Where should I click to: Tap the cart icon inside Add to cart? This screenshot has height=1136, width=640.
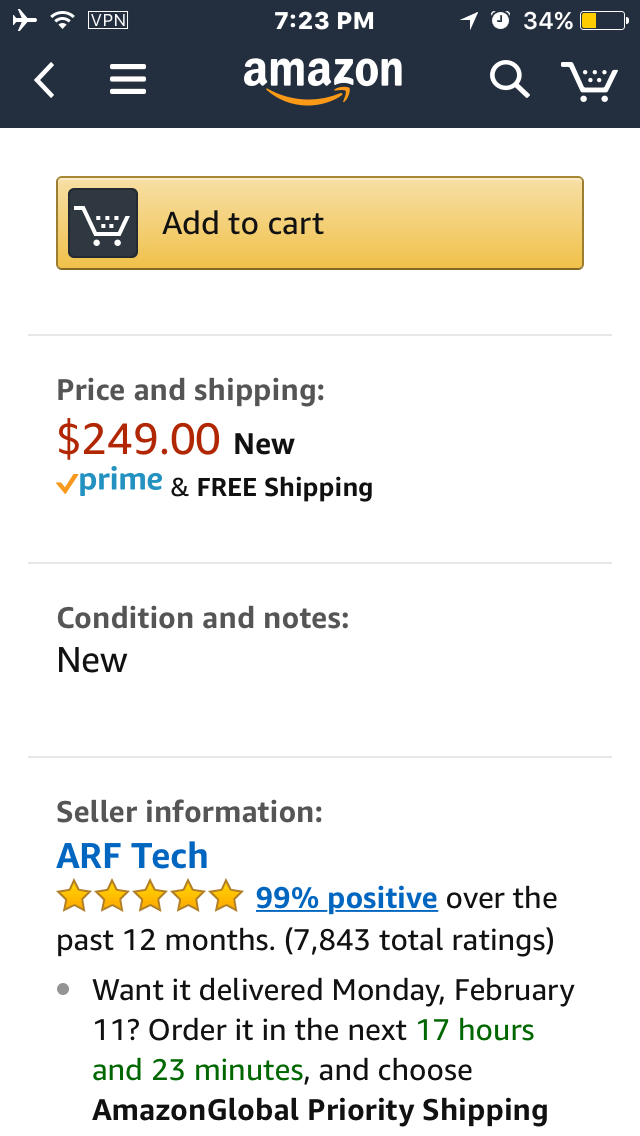(103, 223)
